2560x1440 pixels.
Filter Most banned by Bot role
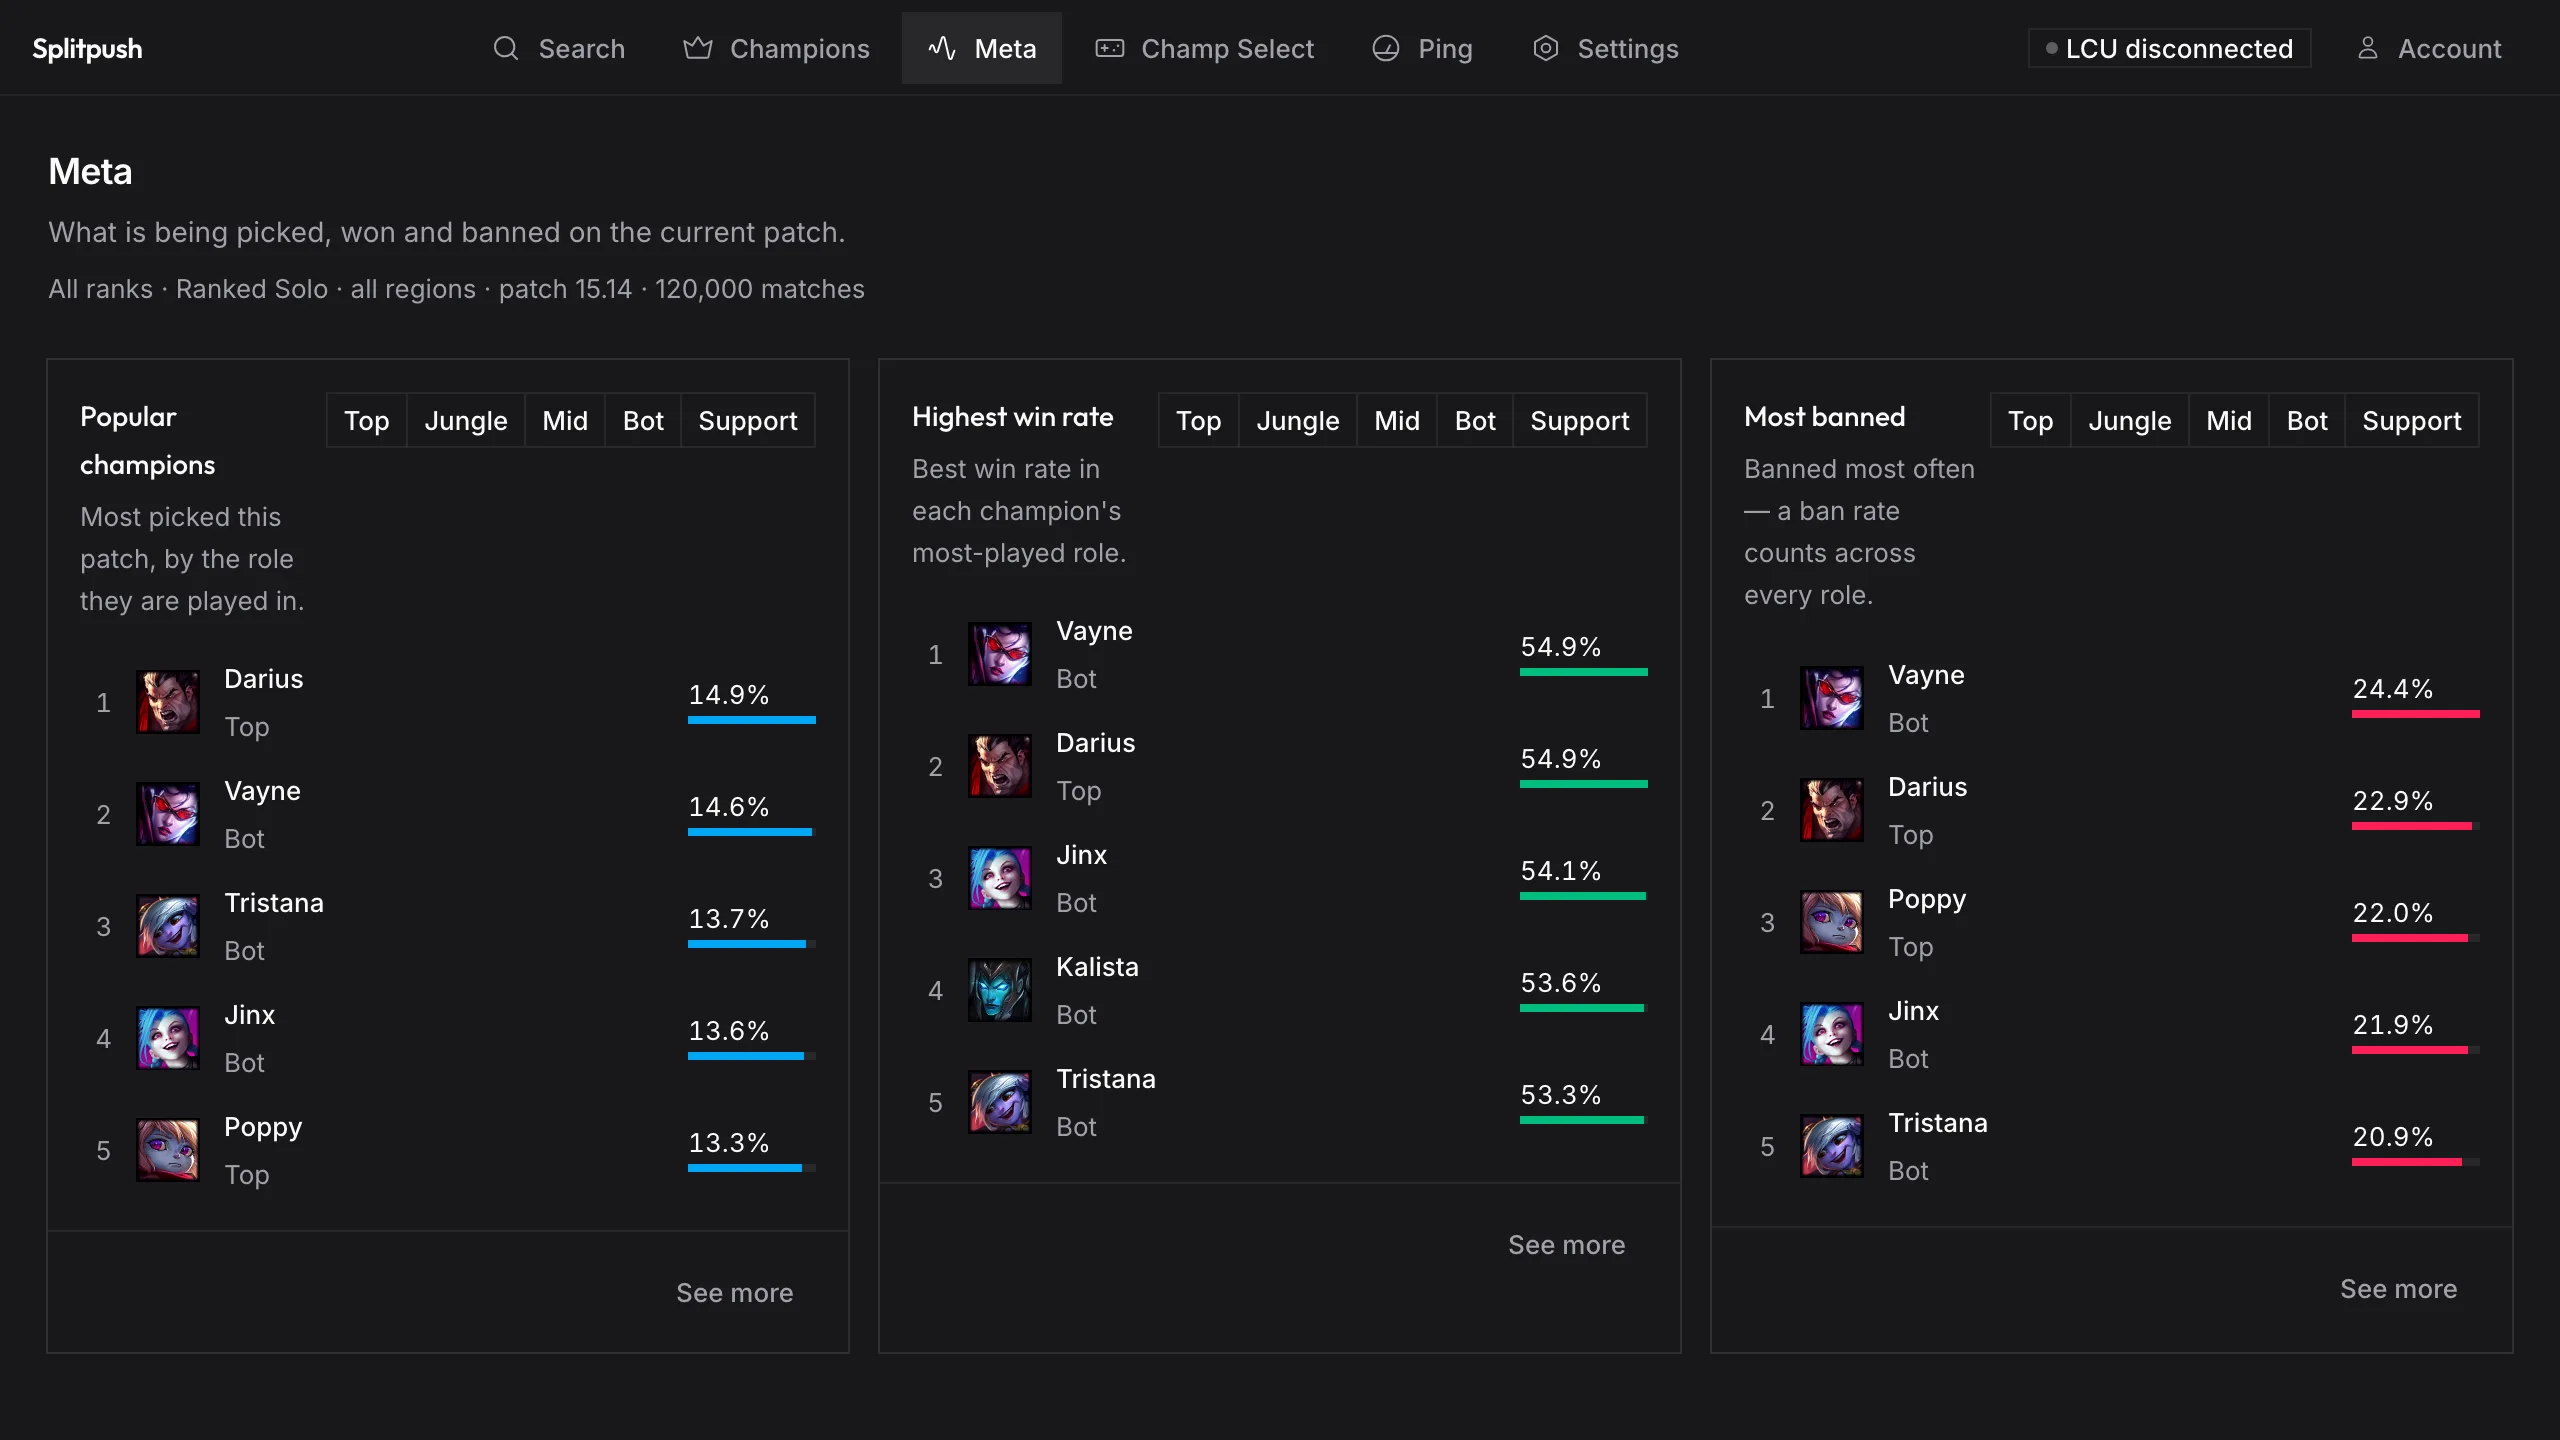(x=2307, y=420)
